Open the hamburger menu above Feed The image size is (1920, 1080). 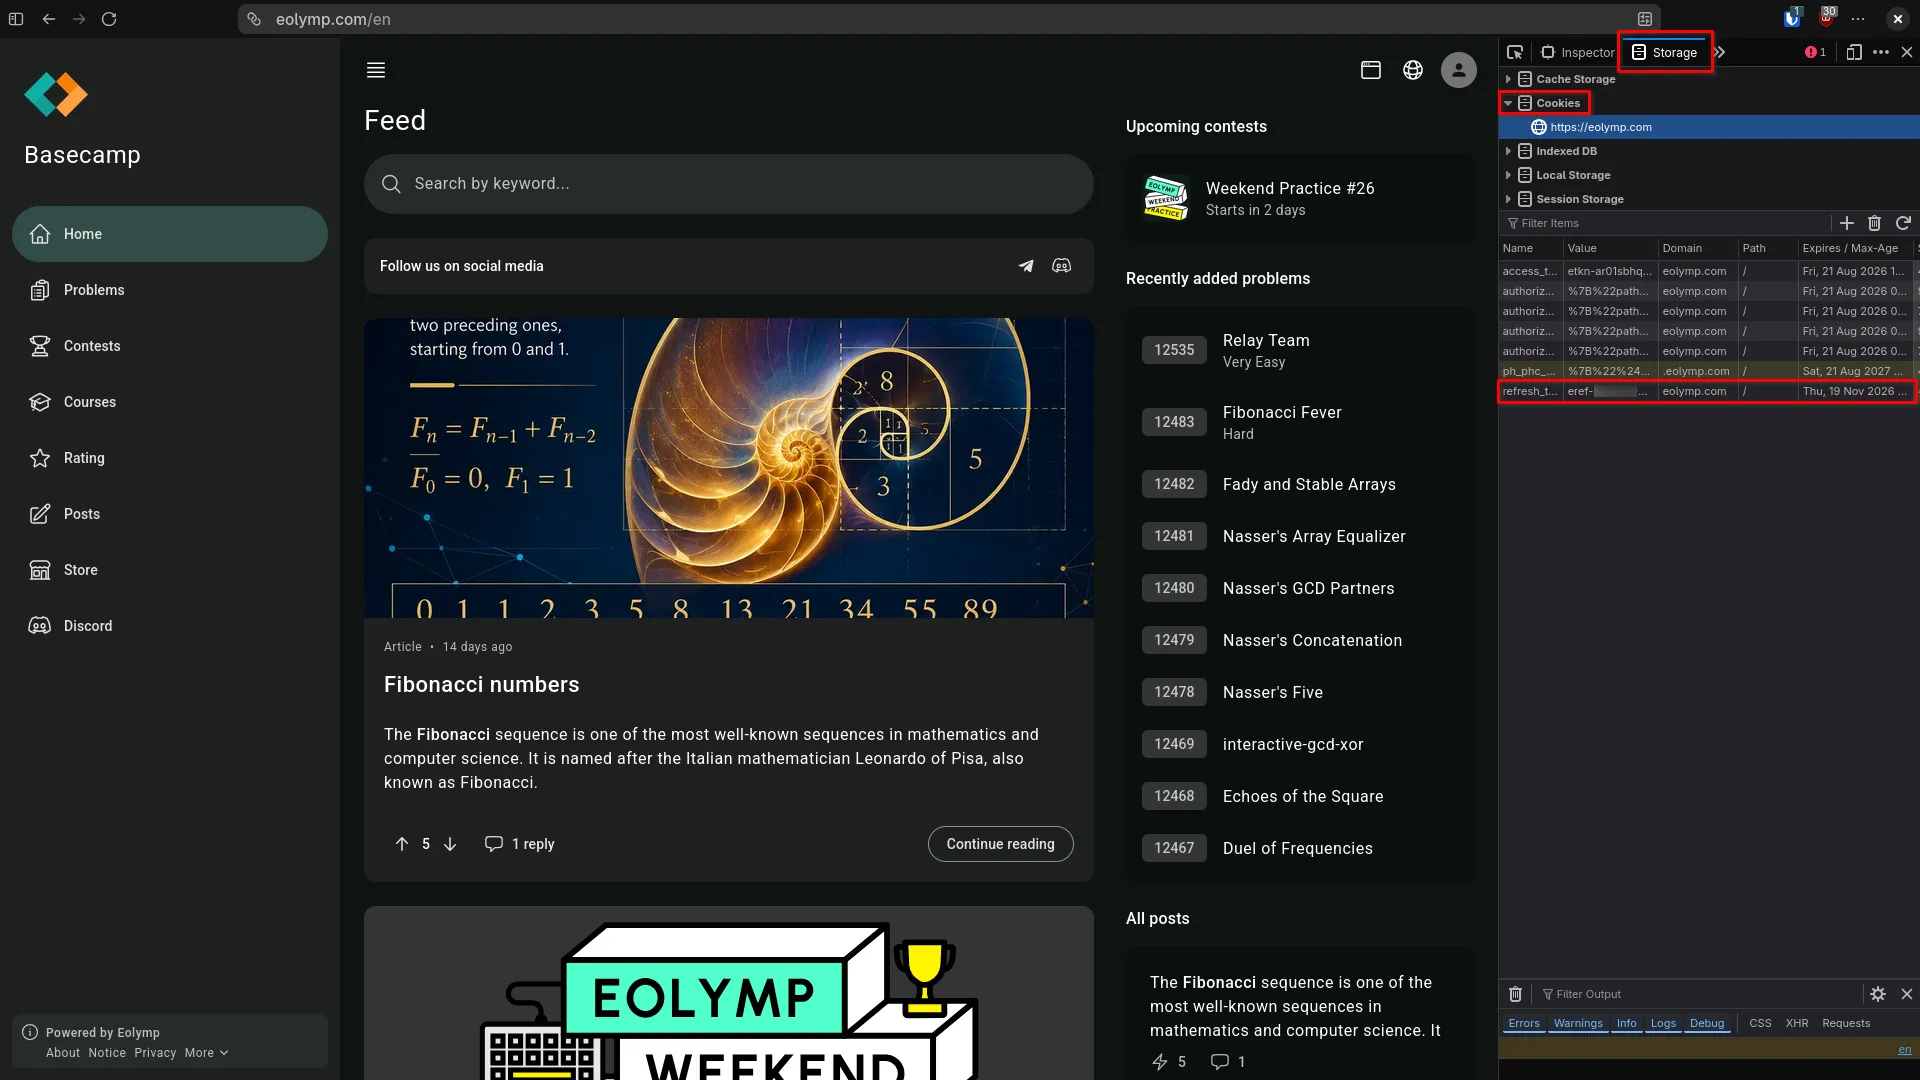(376, 70)
